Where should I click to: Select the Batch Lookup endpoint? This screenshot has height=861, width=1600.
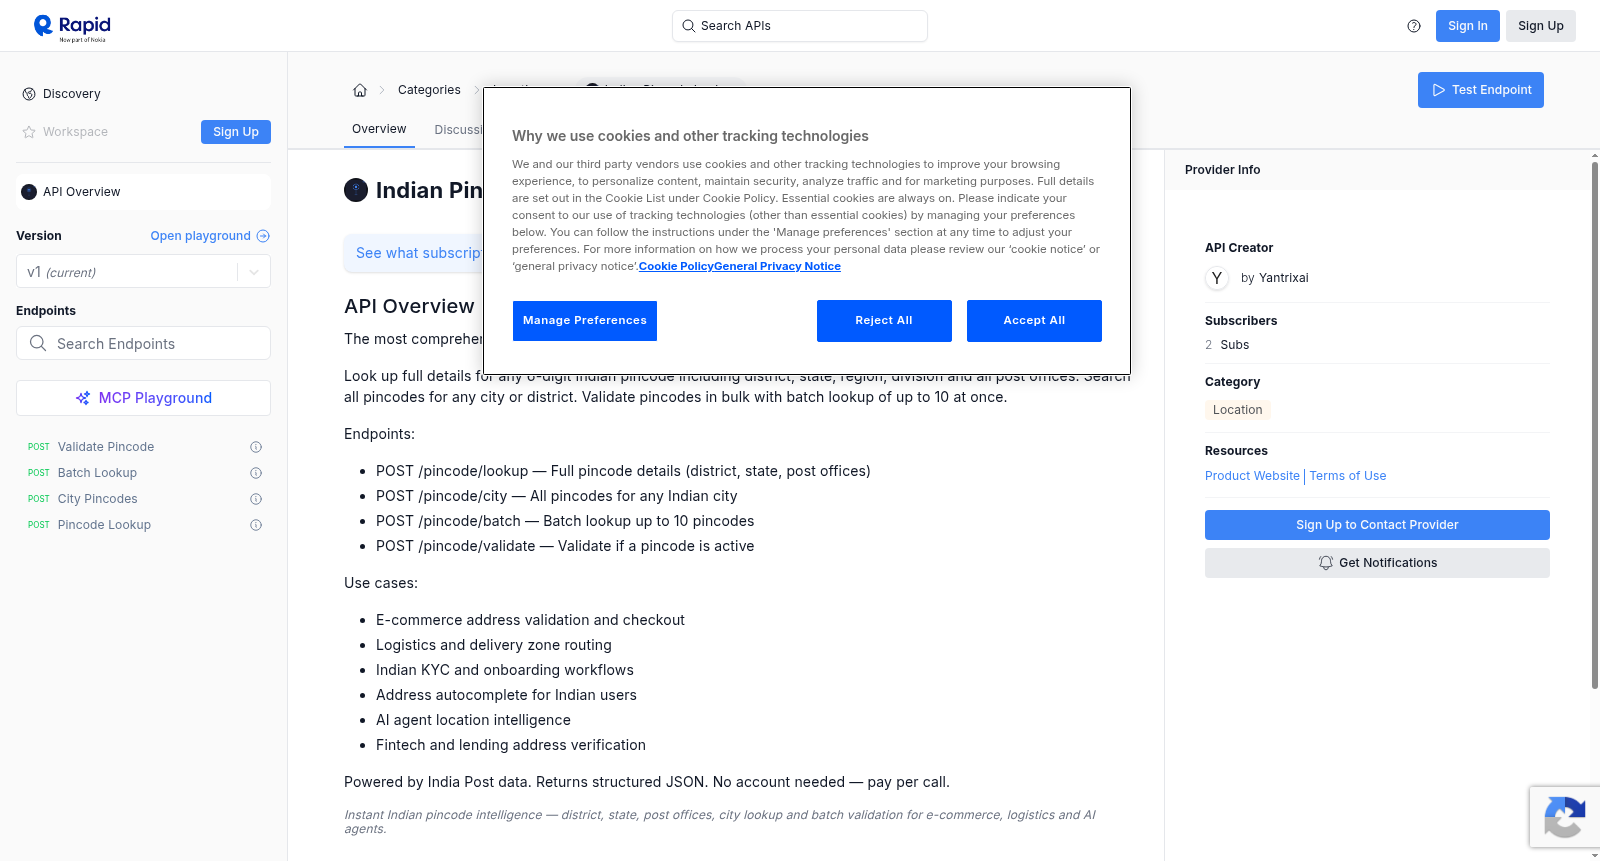(x=97, y=473)
